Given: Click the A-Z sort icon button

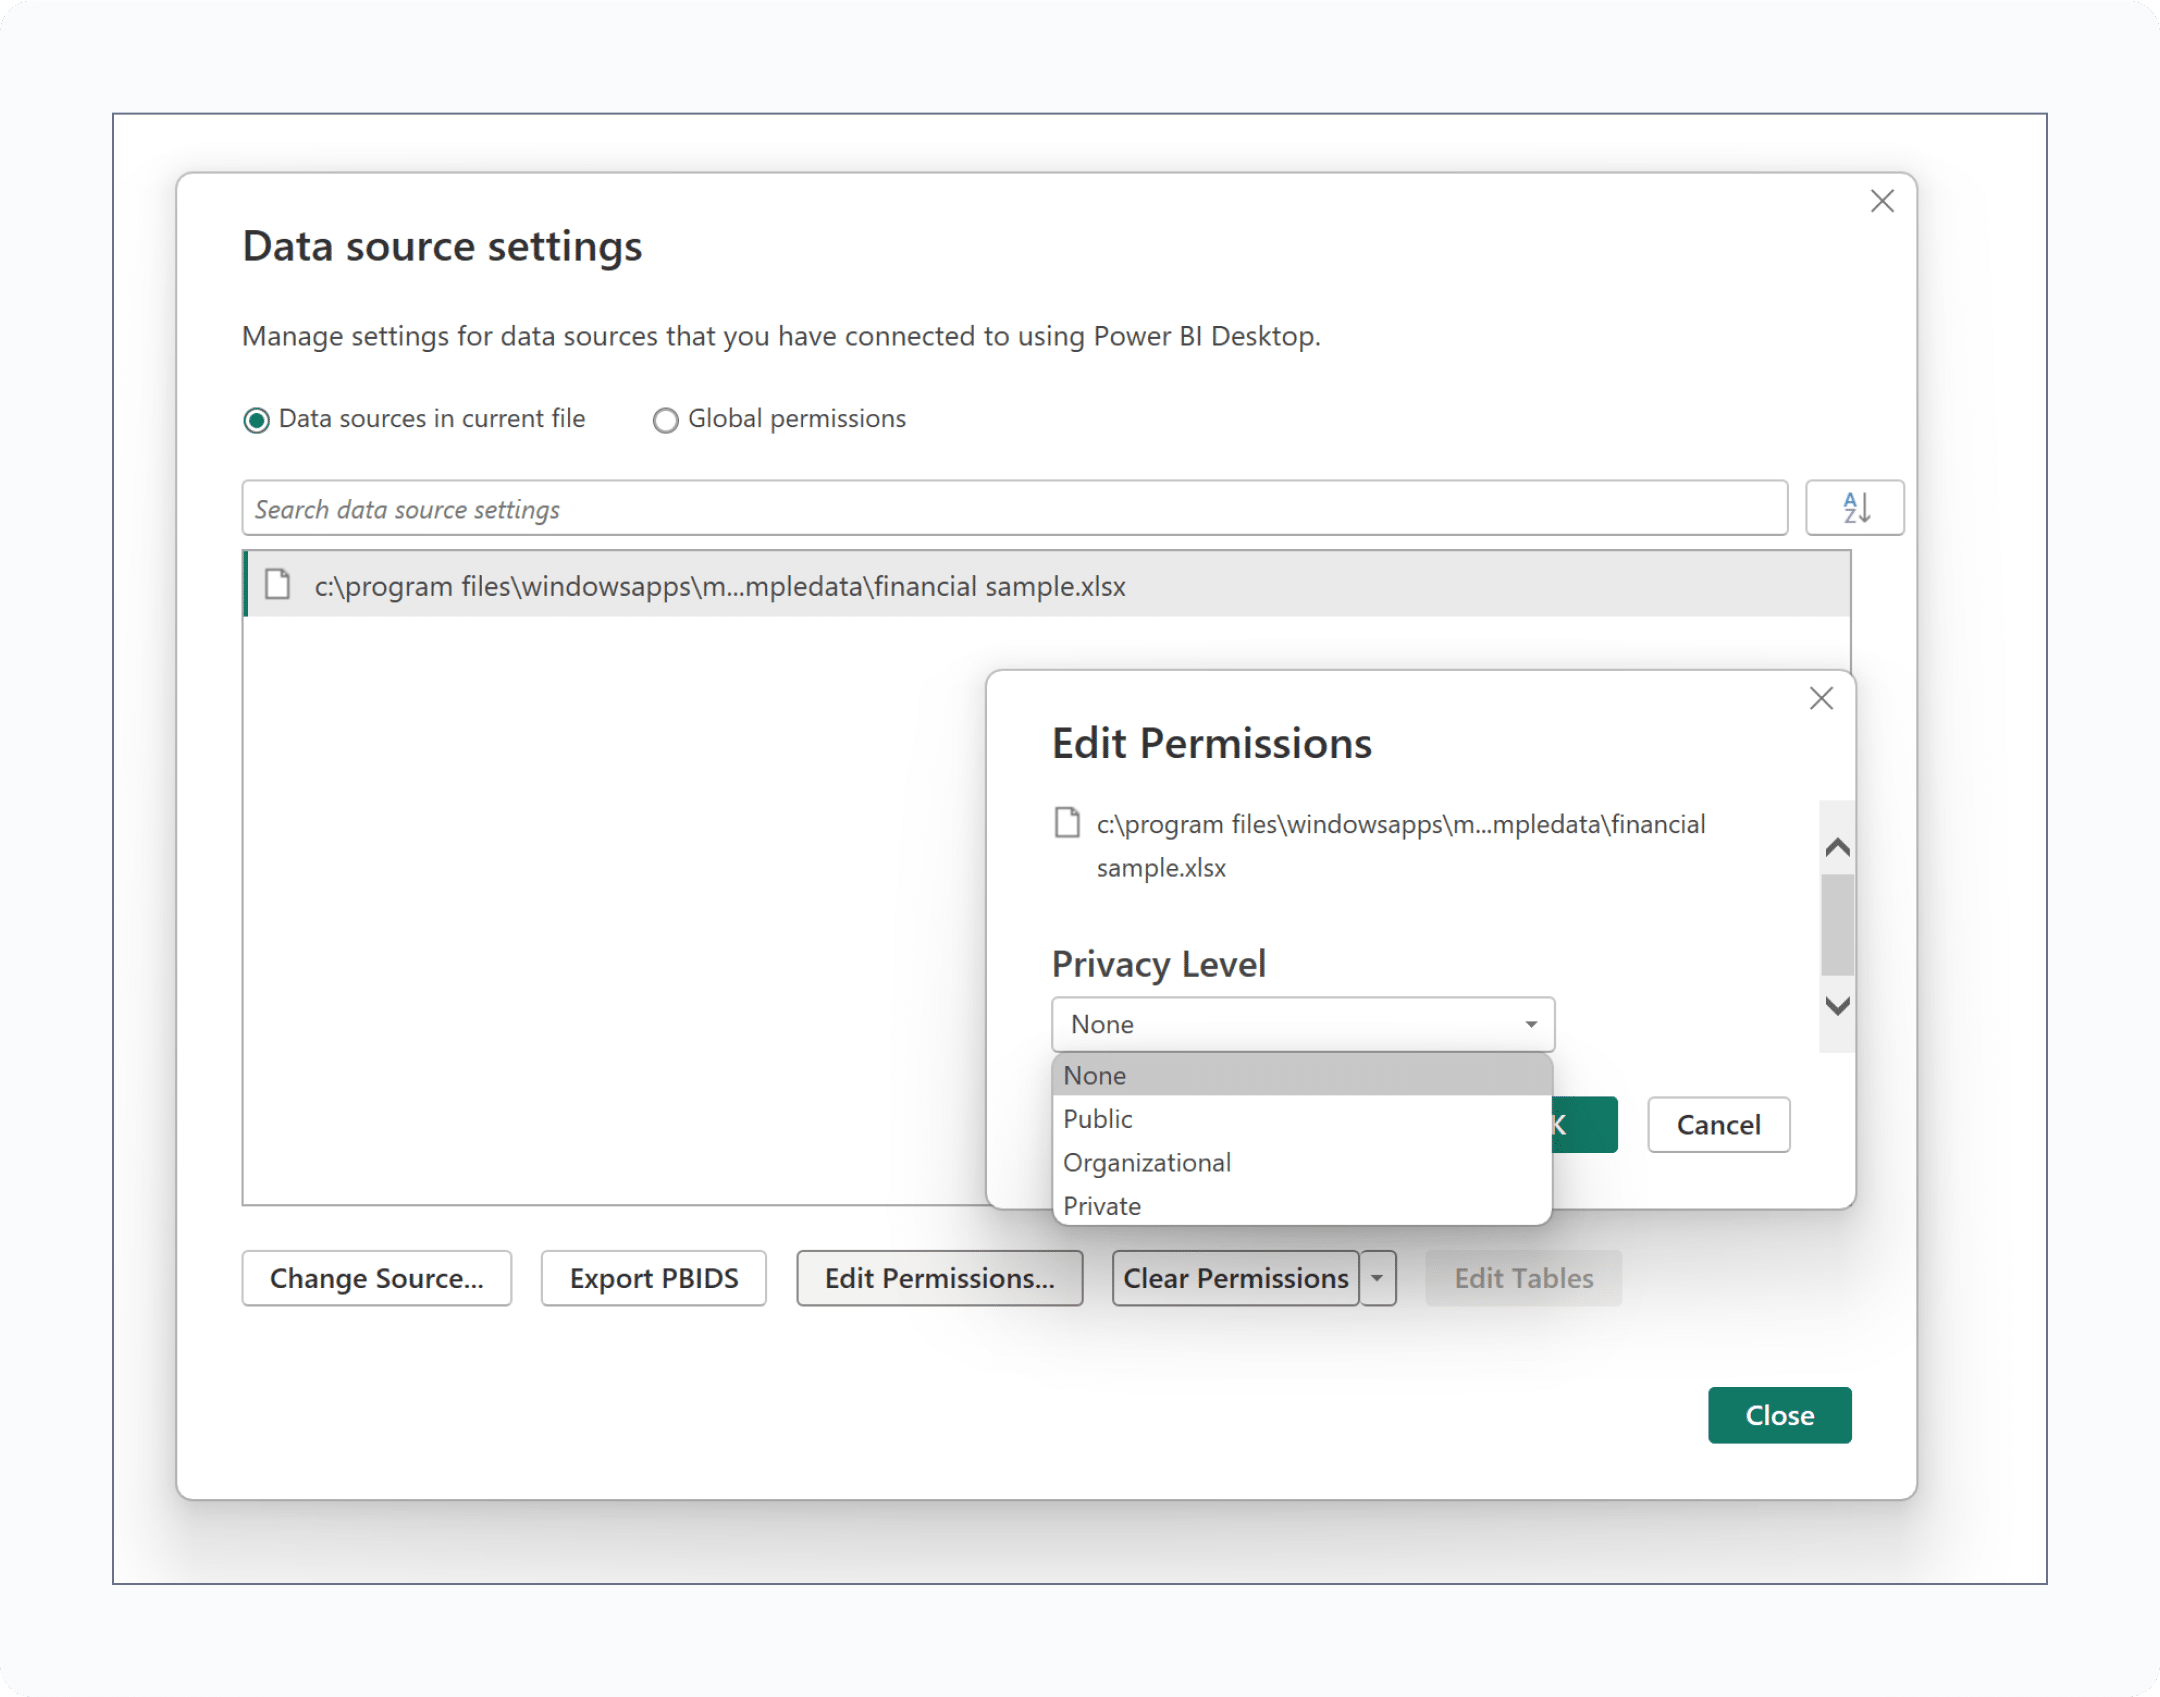Looking at the screenshot, I should click(x=1854, y=508).
